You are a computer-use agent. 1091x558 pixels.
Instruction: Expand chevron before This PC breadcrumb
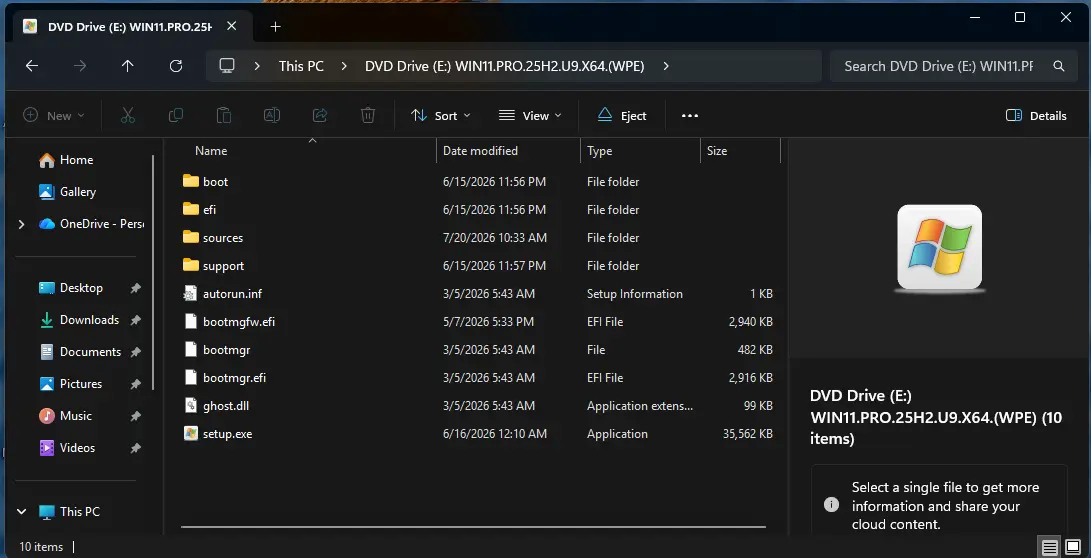coord(257,66)
